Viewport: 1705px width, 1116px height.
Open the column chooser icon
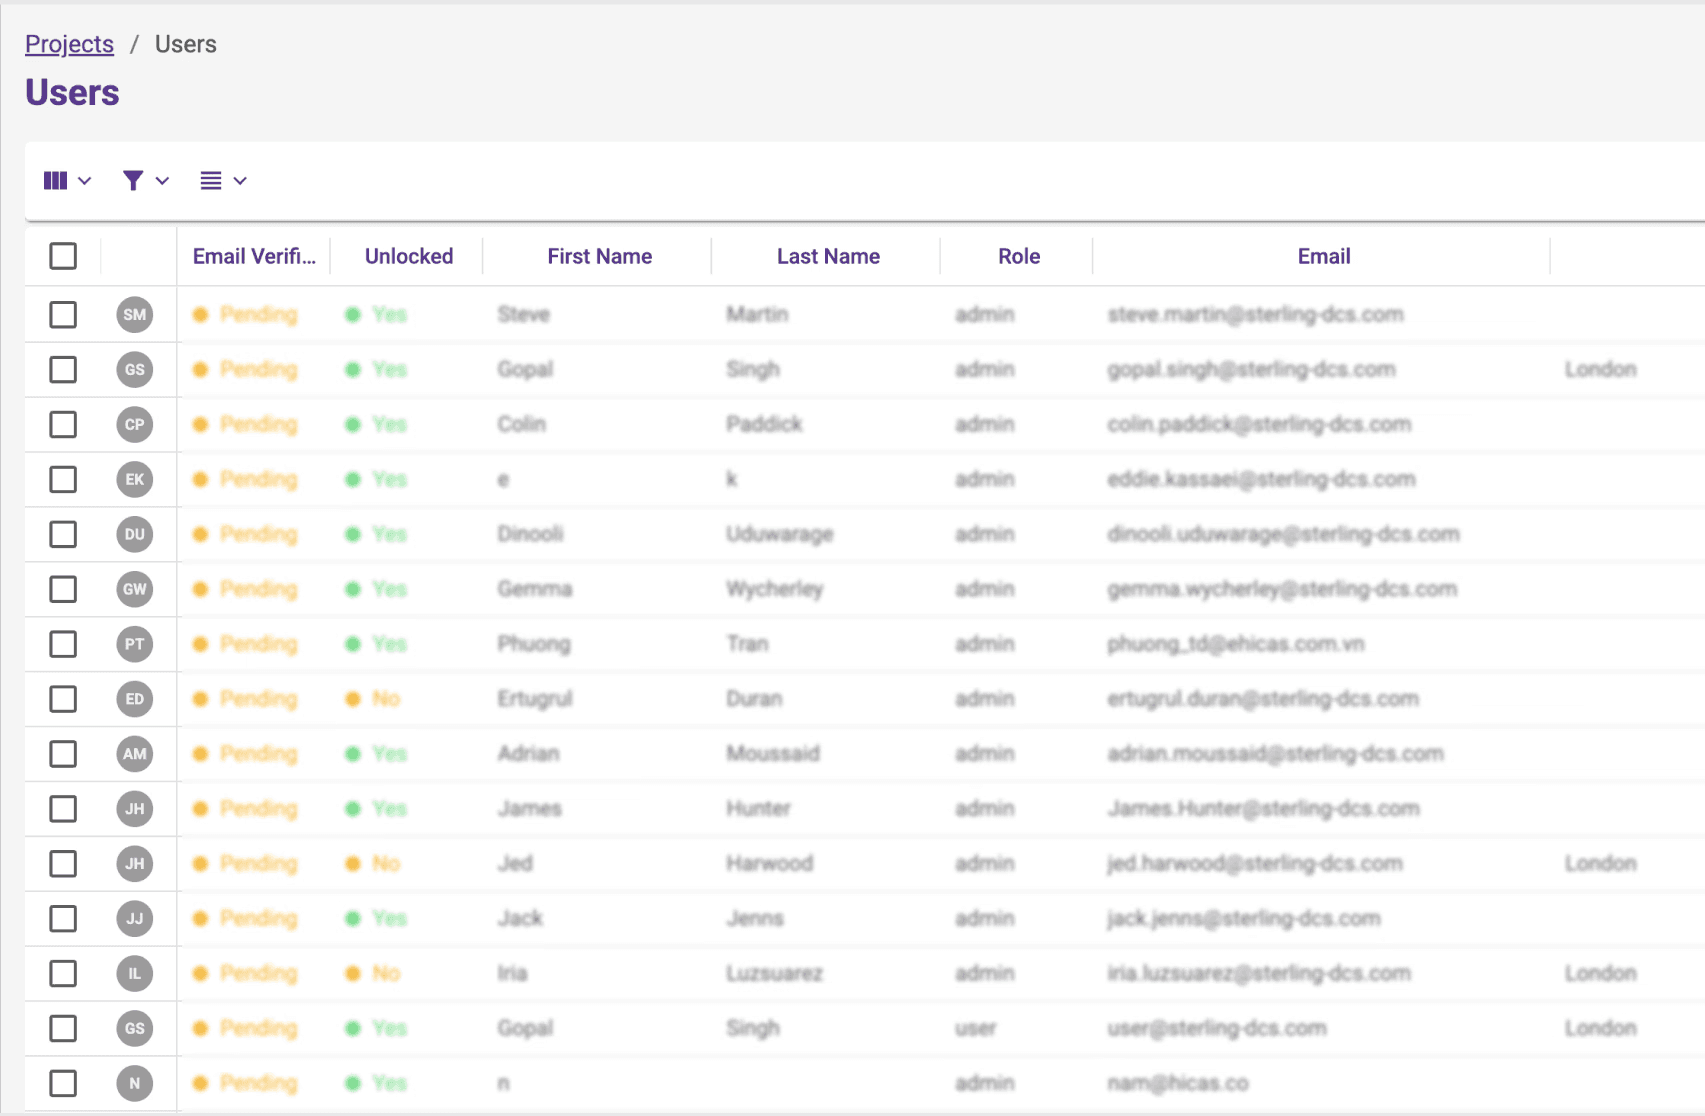(56, 181)
